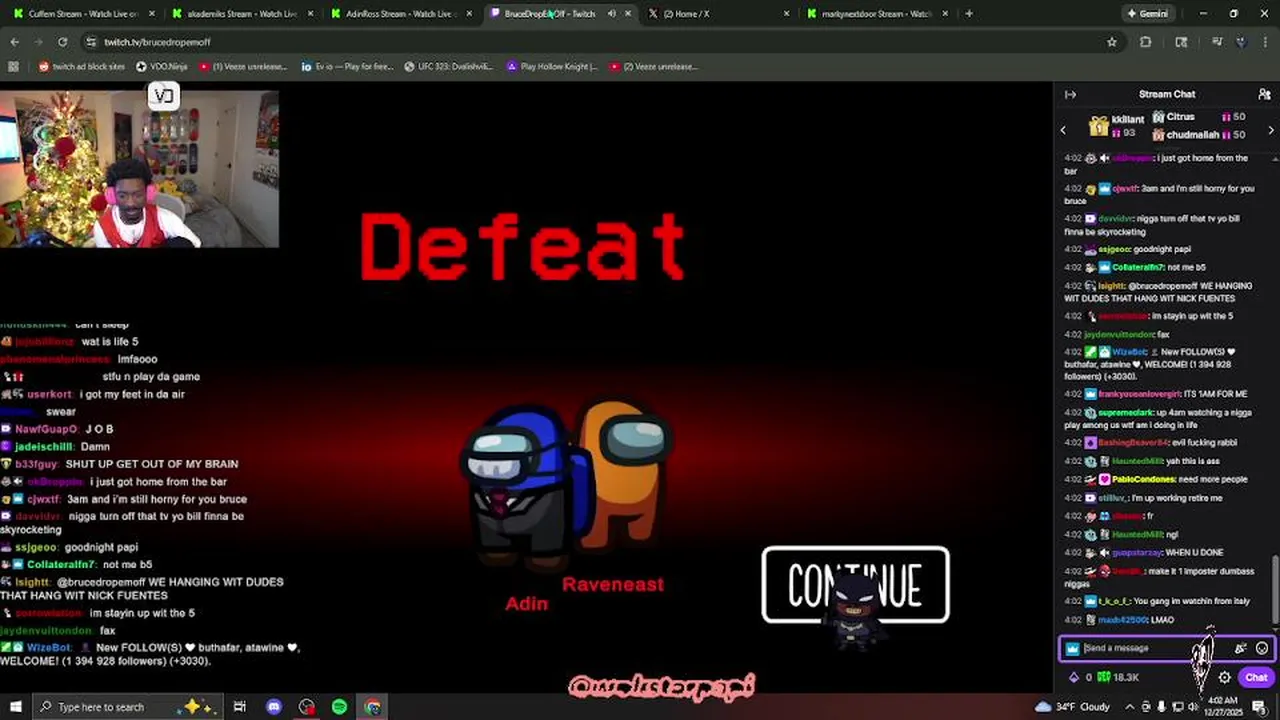
Task: Open Chrome from the taskbar
Action: 372,707
